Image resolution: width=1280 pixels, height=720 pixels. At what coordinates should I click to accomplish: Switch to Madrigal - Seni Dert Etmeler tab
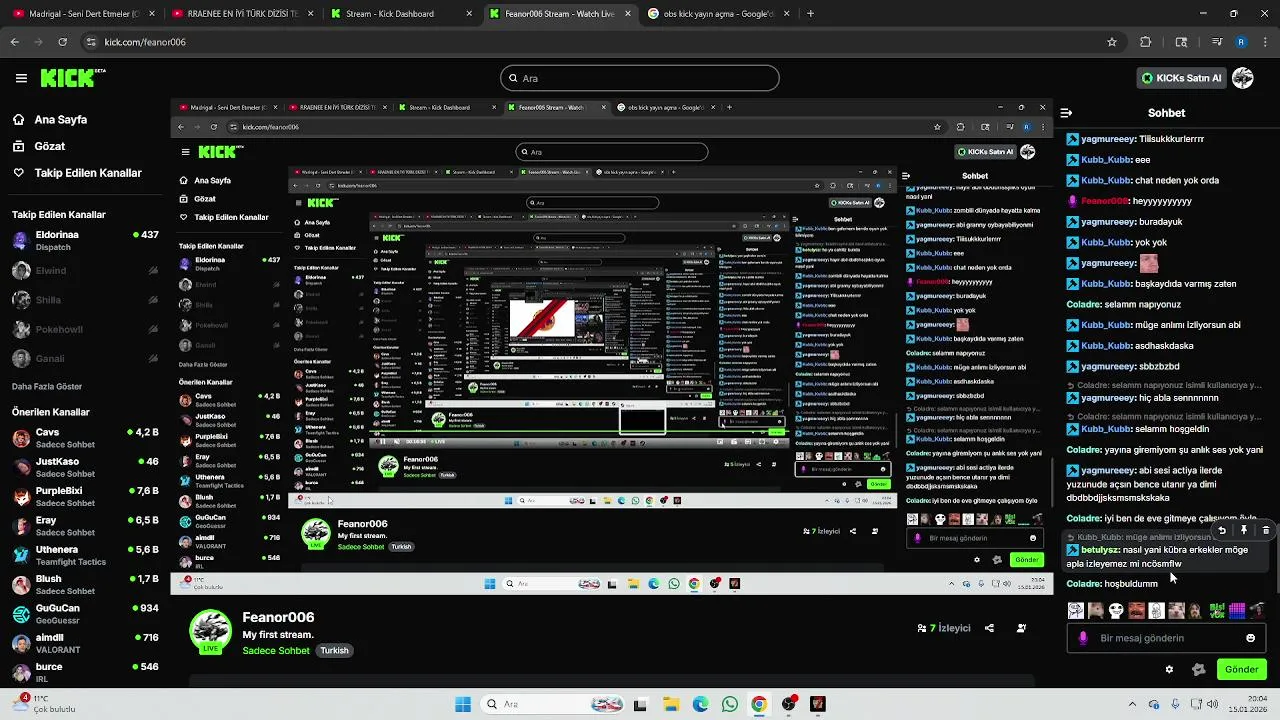(x=83, y=14)
